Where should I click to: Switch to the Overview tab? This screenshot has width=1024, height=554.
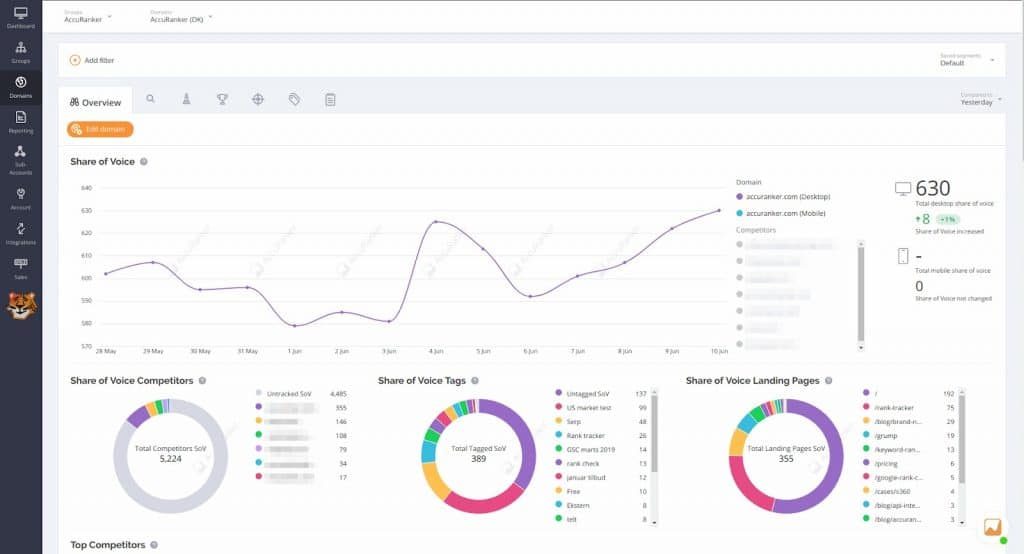coord(96,102)
